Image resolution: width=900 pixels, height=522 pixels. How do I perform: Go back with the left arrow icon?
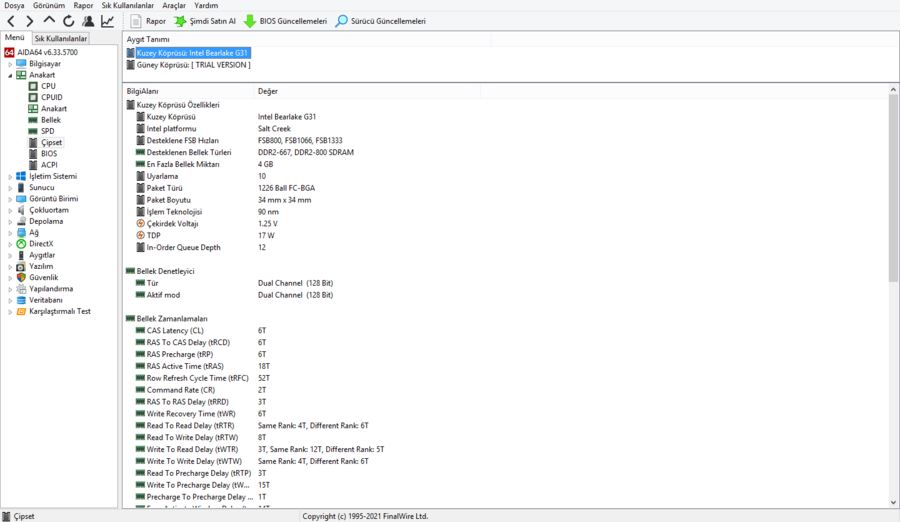(x=11, y=21)
